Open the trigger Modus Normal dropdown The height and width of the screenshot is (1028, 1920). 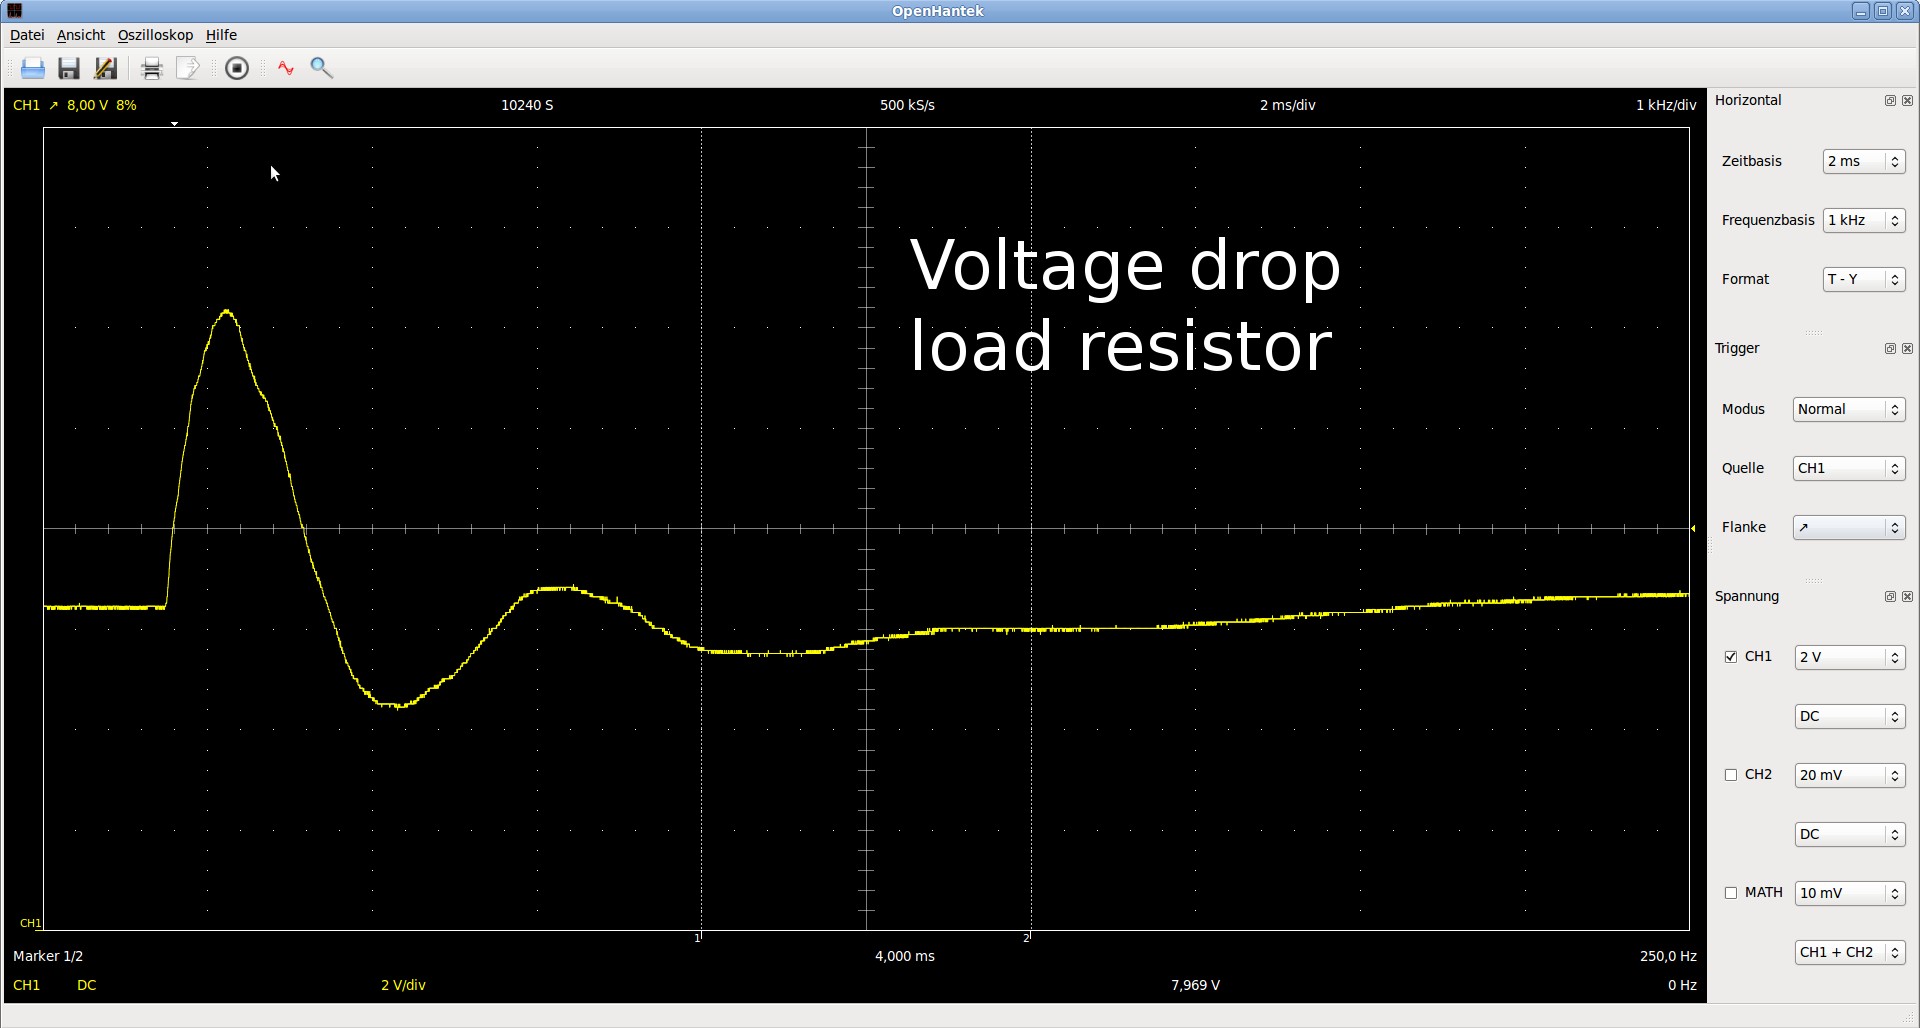coord(1848,410)
